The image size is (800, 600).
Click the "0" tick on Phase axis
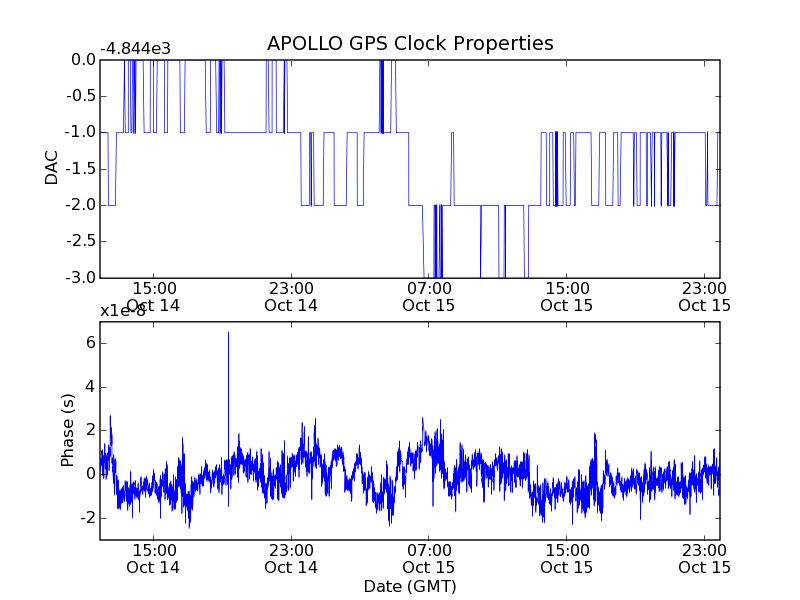[91, 474]
